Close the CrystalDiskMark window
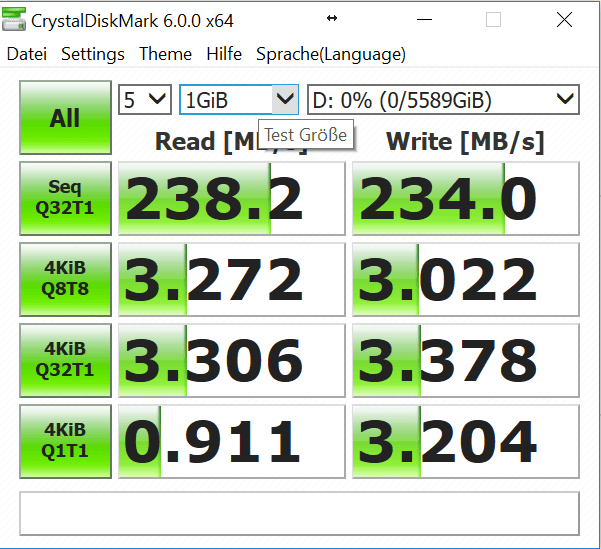Screen dimensions: 601x549 pyautogui.click(x=564, y=19)
